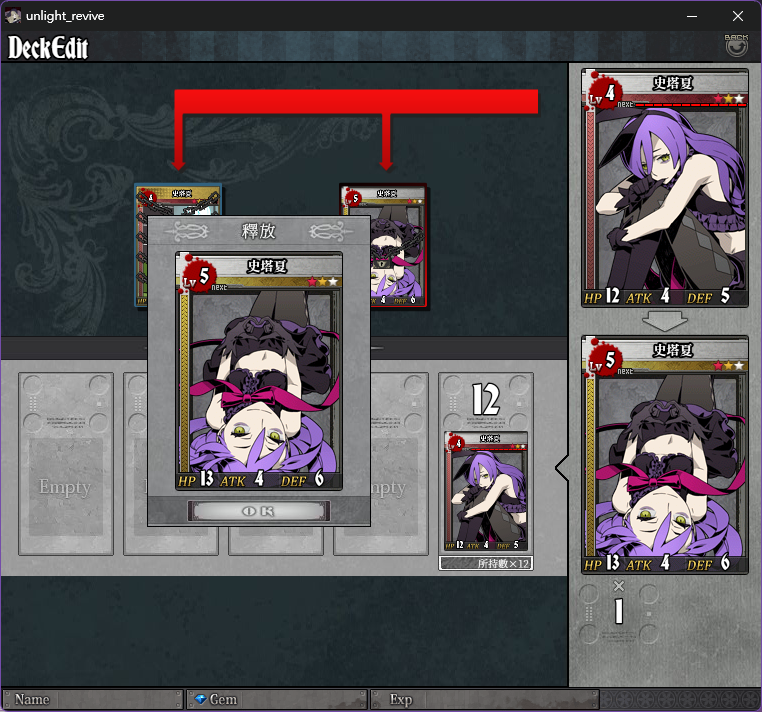The height and width of the screenshot is (712, 762).
Task: Select the Lv 4 card at top right
Action: pos(664,188)
